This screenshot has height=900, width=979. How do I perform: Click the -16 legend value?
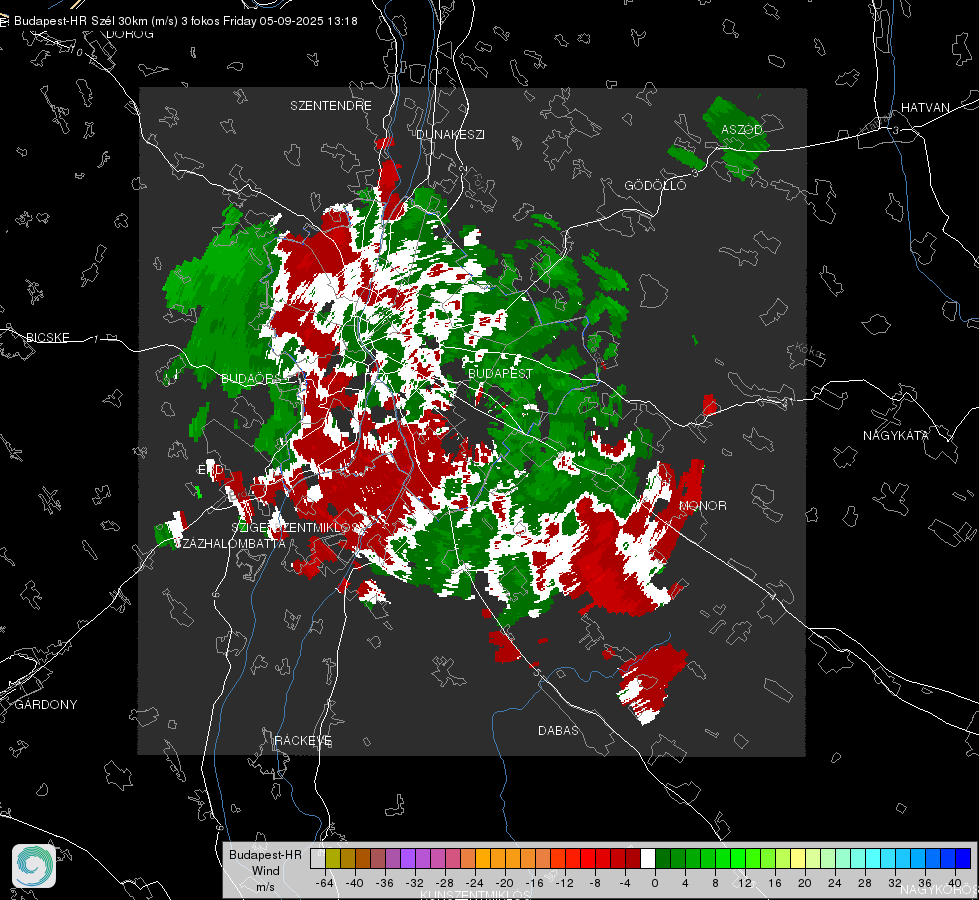(x=534, y=883)
